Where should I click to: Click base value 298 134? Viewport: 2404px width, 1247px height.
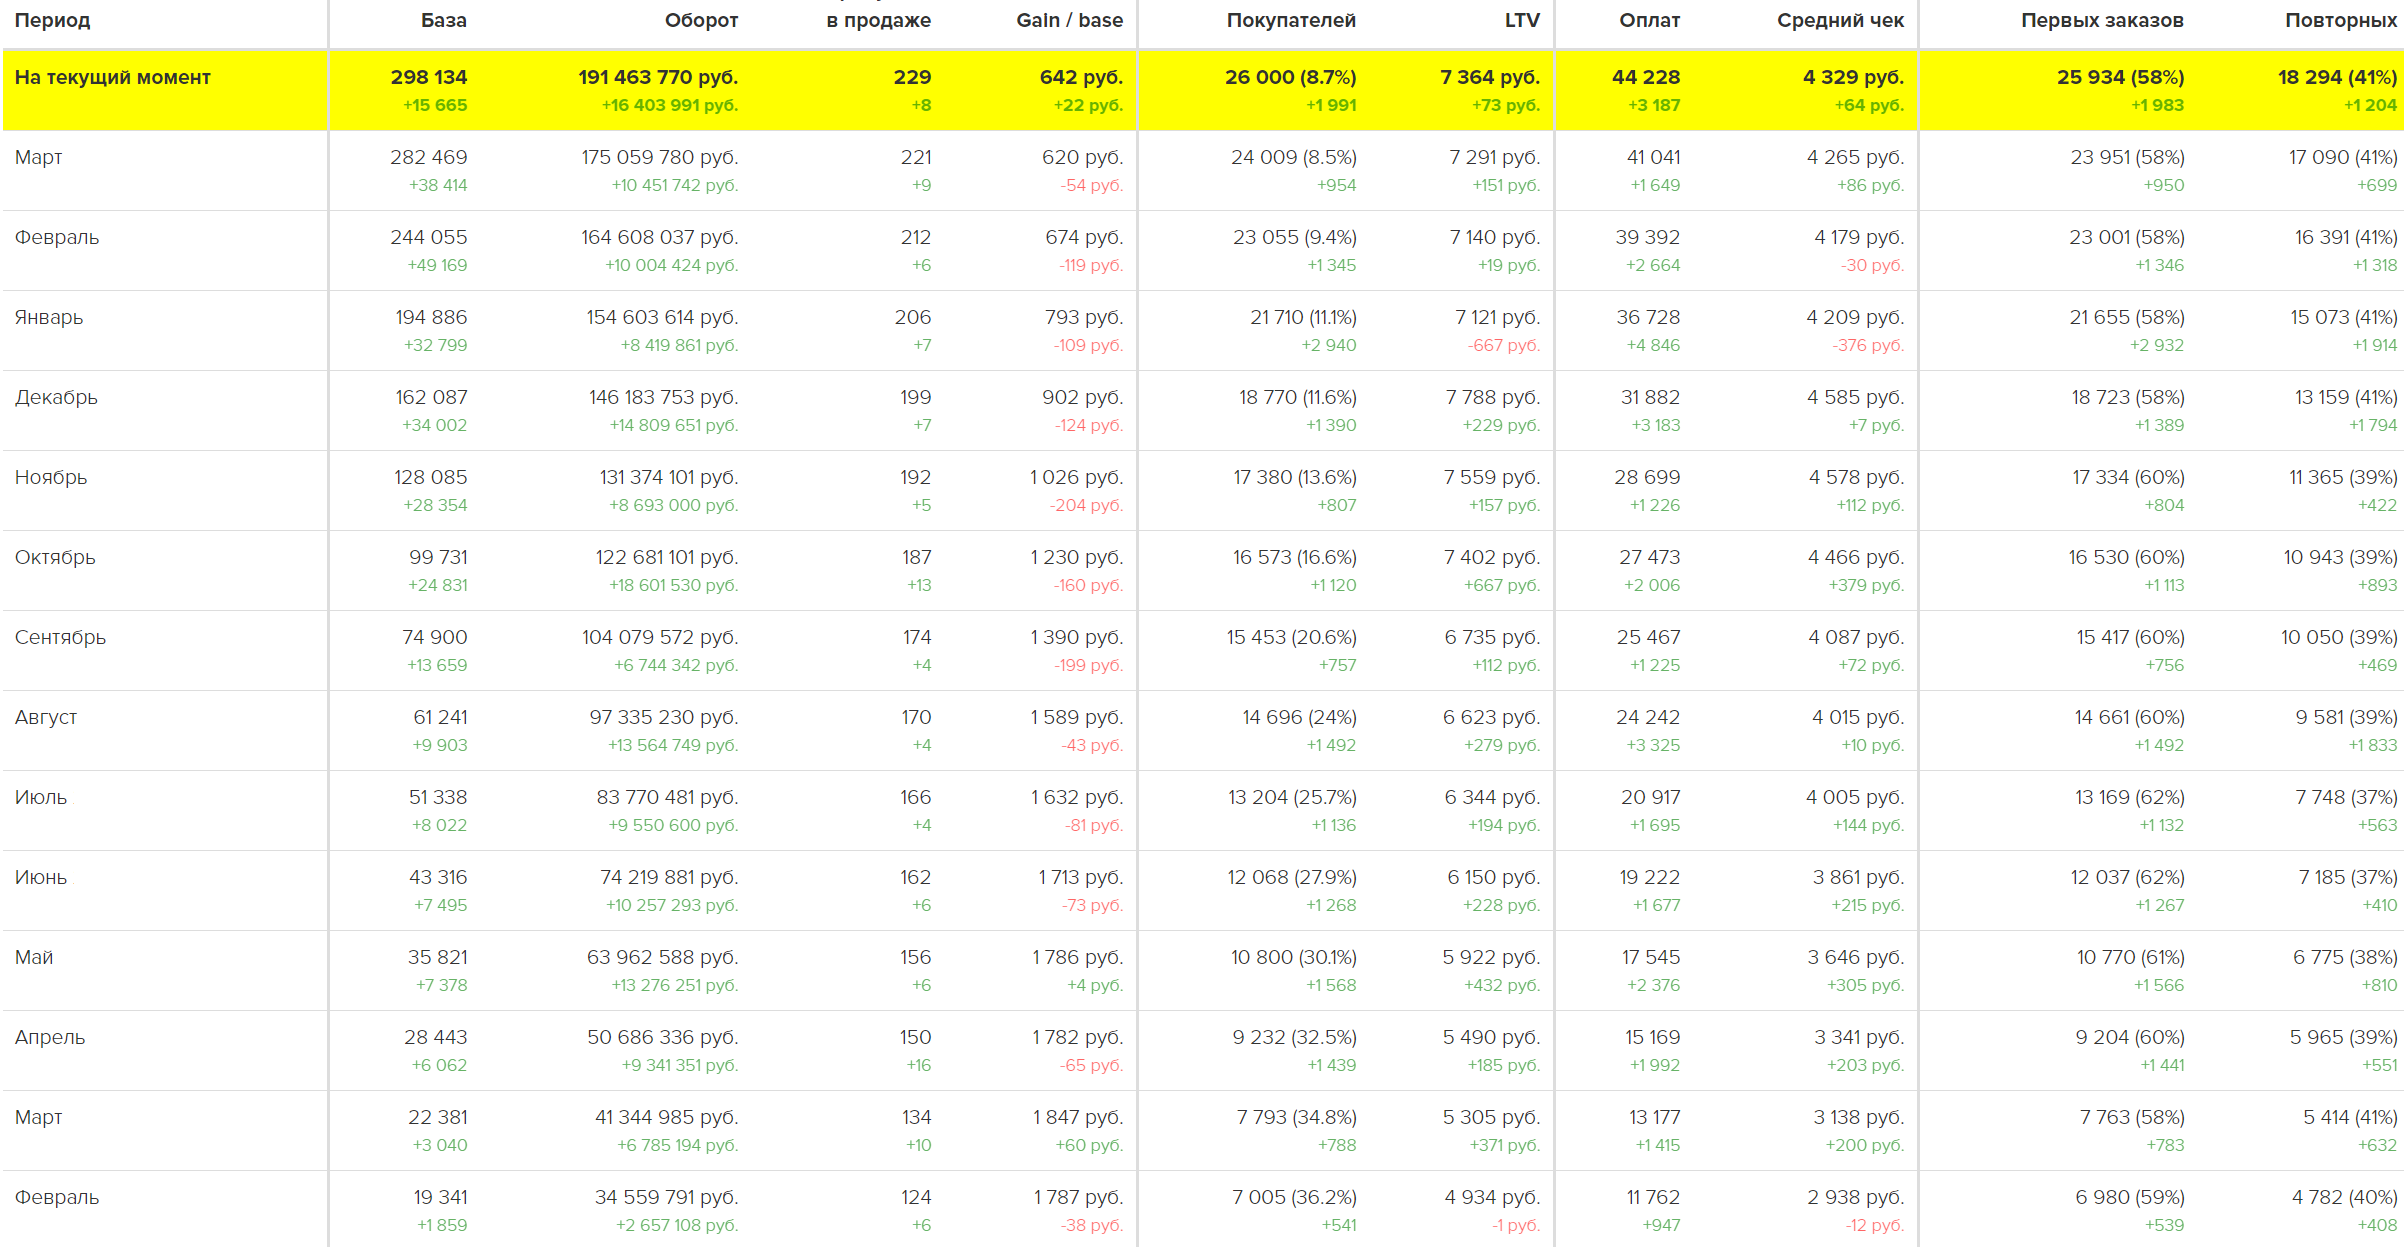coord(428,77)
